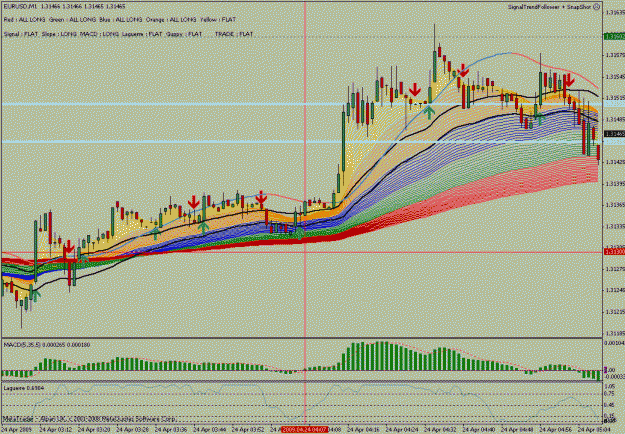Click the MACD(5,35,5) subwindow label

coord(47,345)
